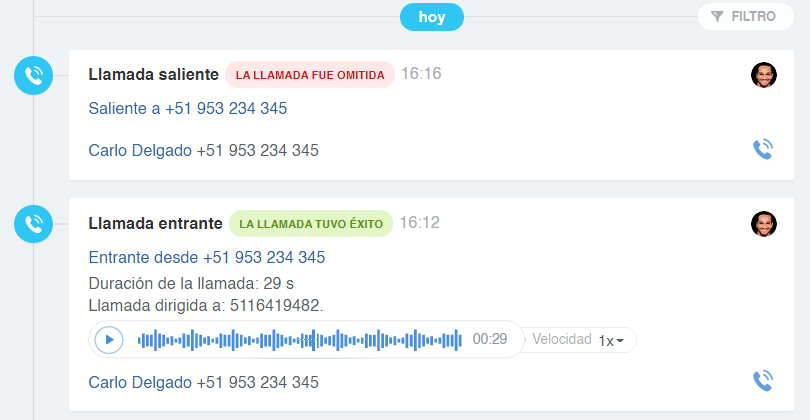Image resolution: width=810 pixels, height=420 pixels.
Task: Click the outgoing call timeline phone icon
Action: pos(34,75)
